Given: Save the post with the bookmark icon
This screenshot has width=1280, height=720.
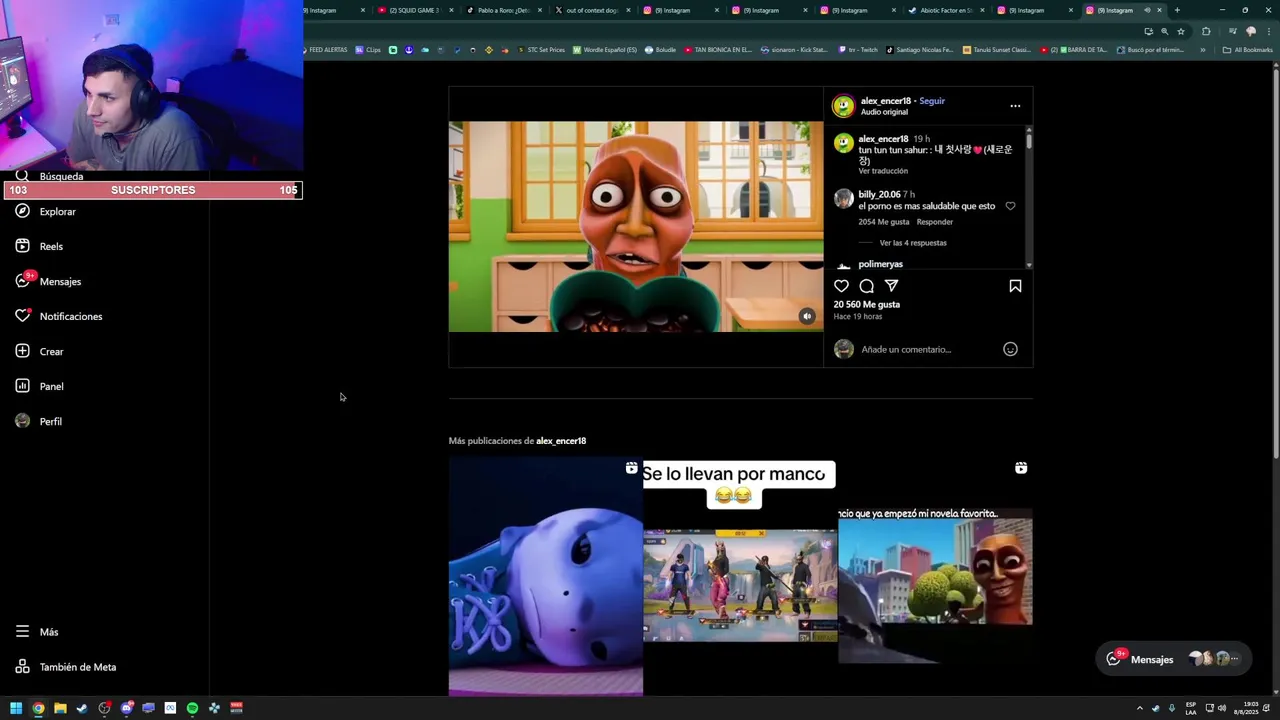Looking at the screenshot, I should 1015,286.
